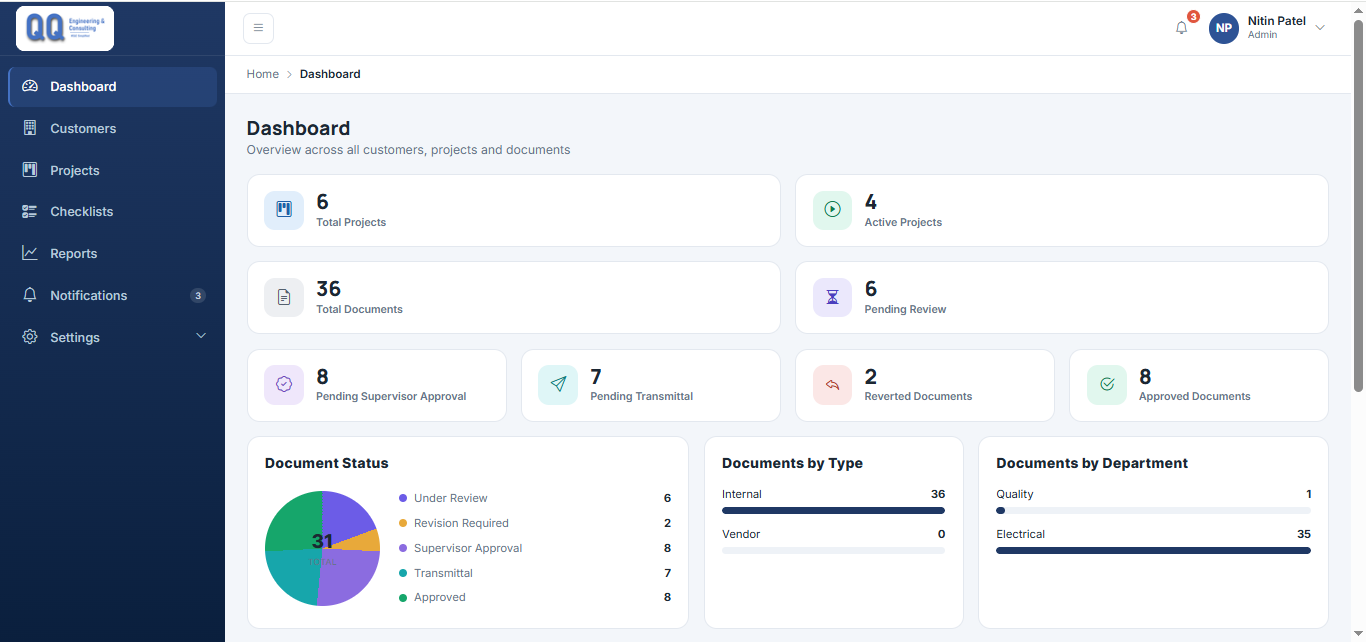This screenshot has height=642, width=1366.
Task: Open the Checklists menu item
Action: pos(112,212)
